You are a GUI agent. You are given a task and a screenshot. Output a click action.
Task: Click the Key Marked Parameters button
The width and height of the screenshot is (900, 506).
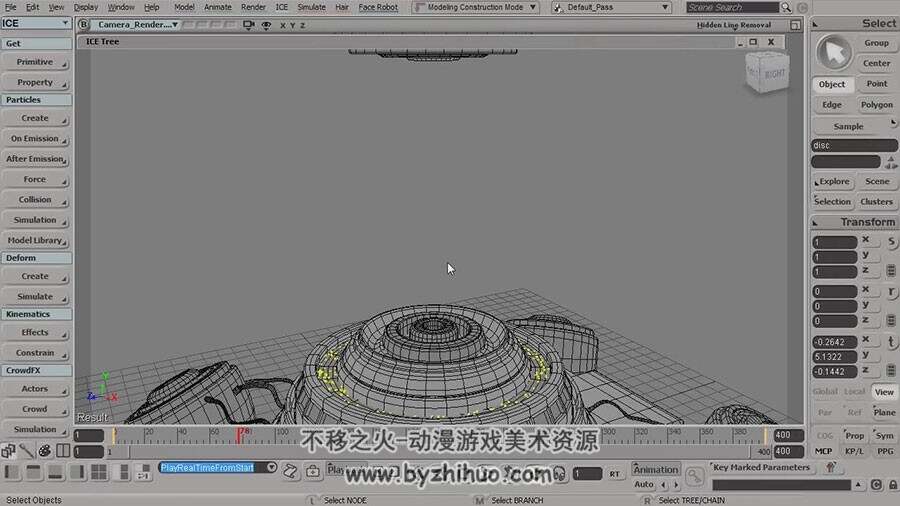pos(761,468)
